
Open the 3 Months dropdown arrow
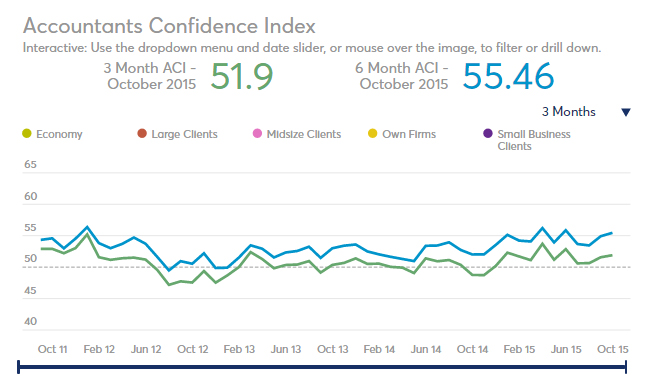coord(626,112)
